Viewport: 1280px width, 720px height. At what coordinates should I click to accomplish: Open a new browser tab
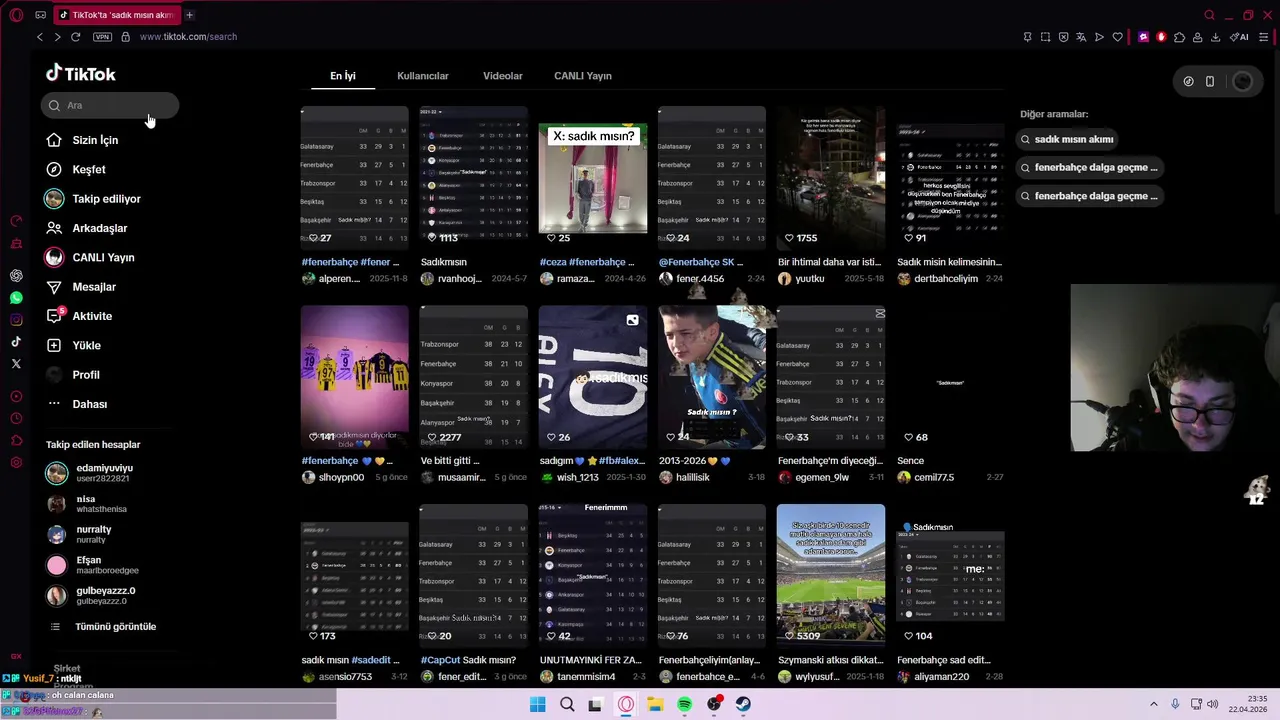[189, 15]
